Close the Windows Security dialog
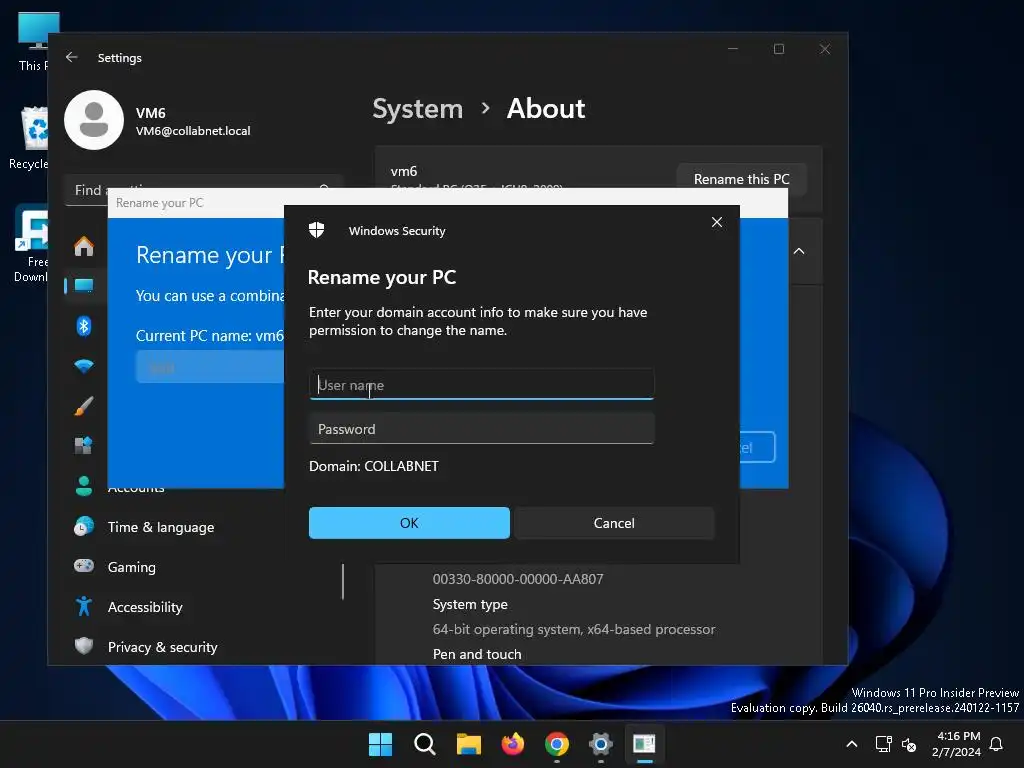Viewport: 1024px width, 768px height. 716,222
